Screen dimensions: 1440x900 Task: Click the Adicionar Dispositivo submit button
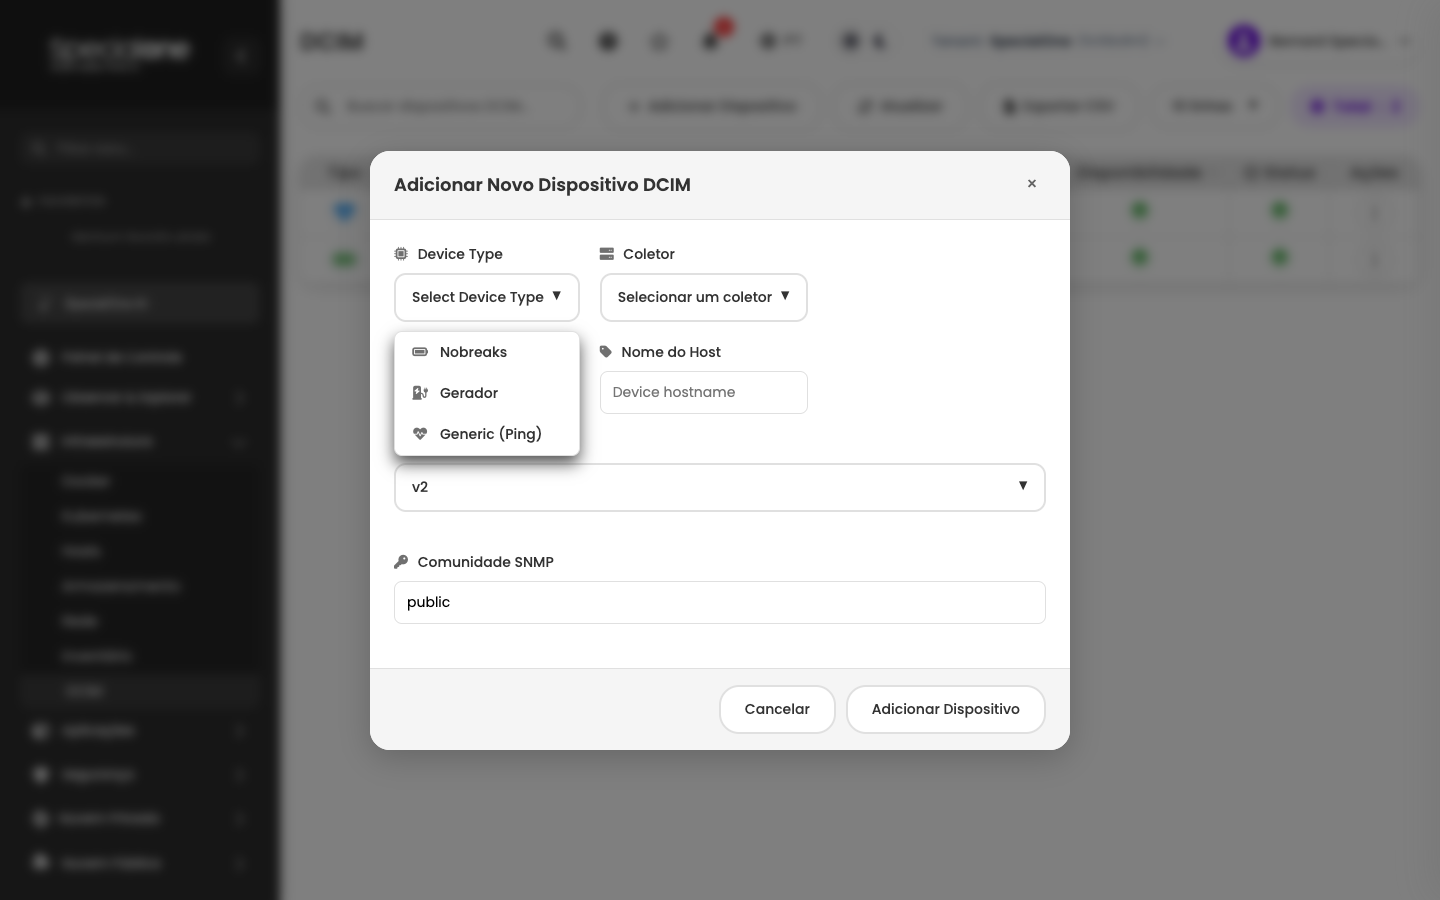tap(946, 709)
